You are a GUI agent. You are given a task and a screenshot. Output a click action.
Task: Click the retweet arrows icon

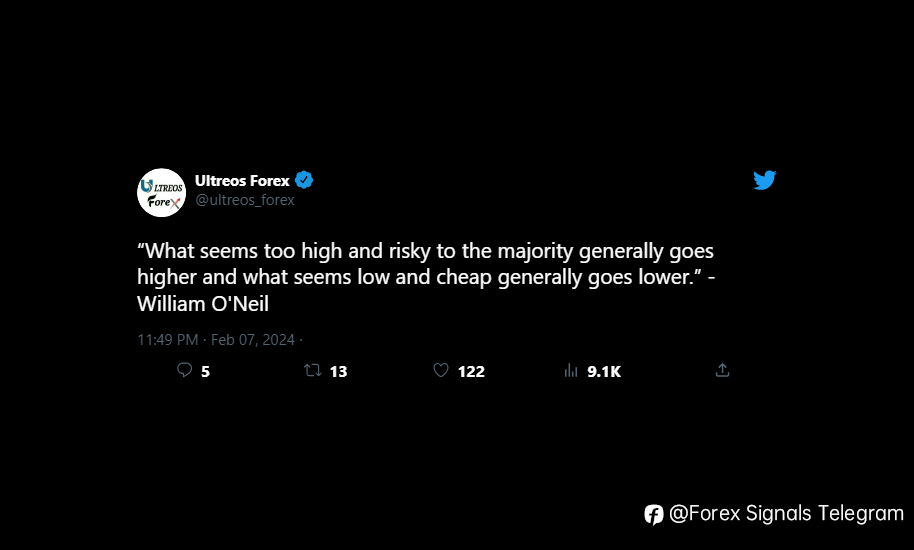click(312, 370)
